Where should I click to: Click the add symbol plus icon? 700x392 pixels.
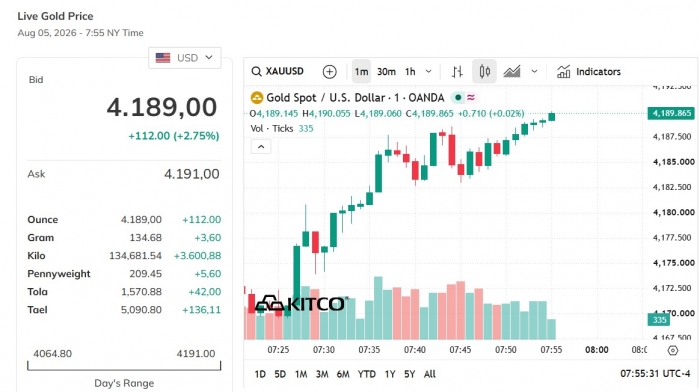(x=329, y=71)
